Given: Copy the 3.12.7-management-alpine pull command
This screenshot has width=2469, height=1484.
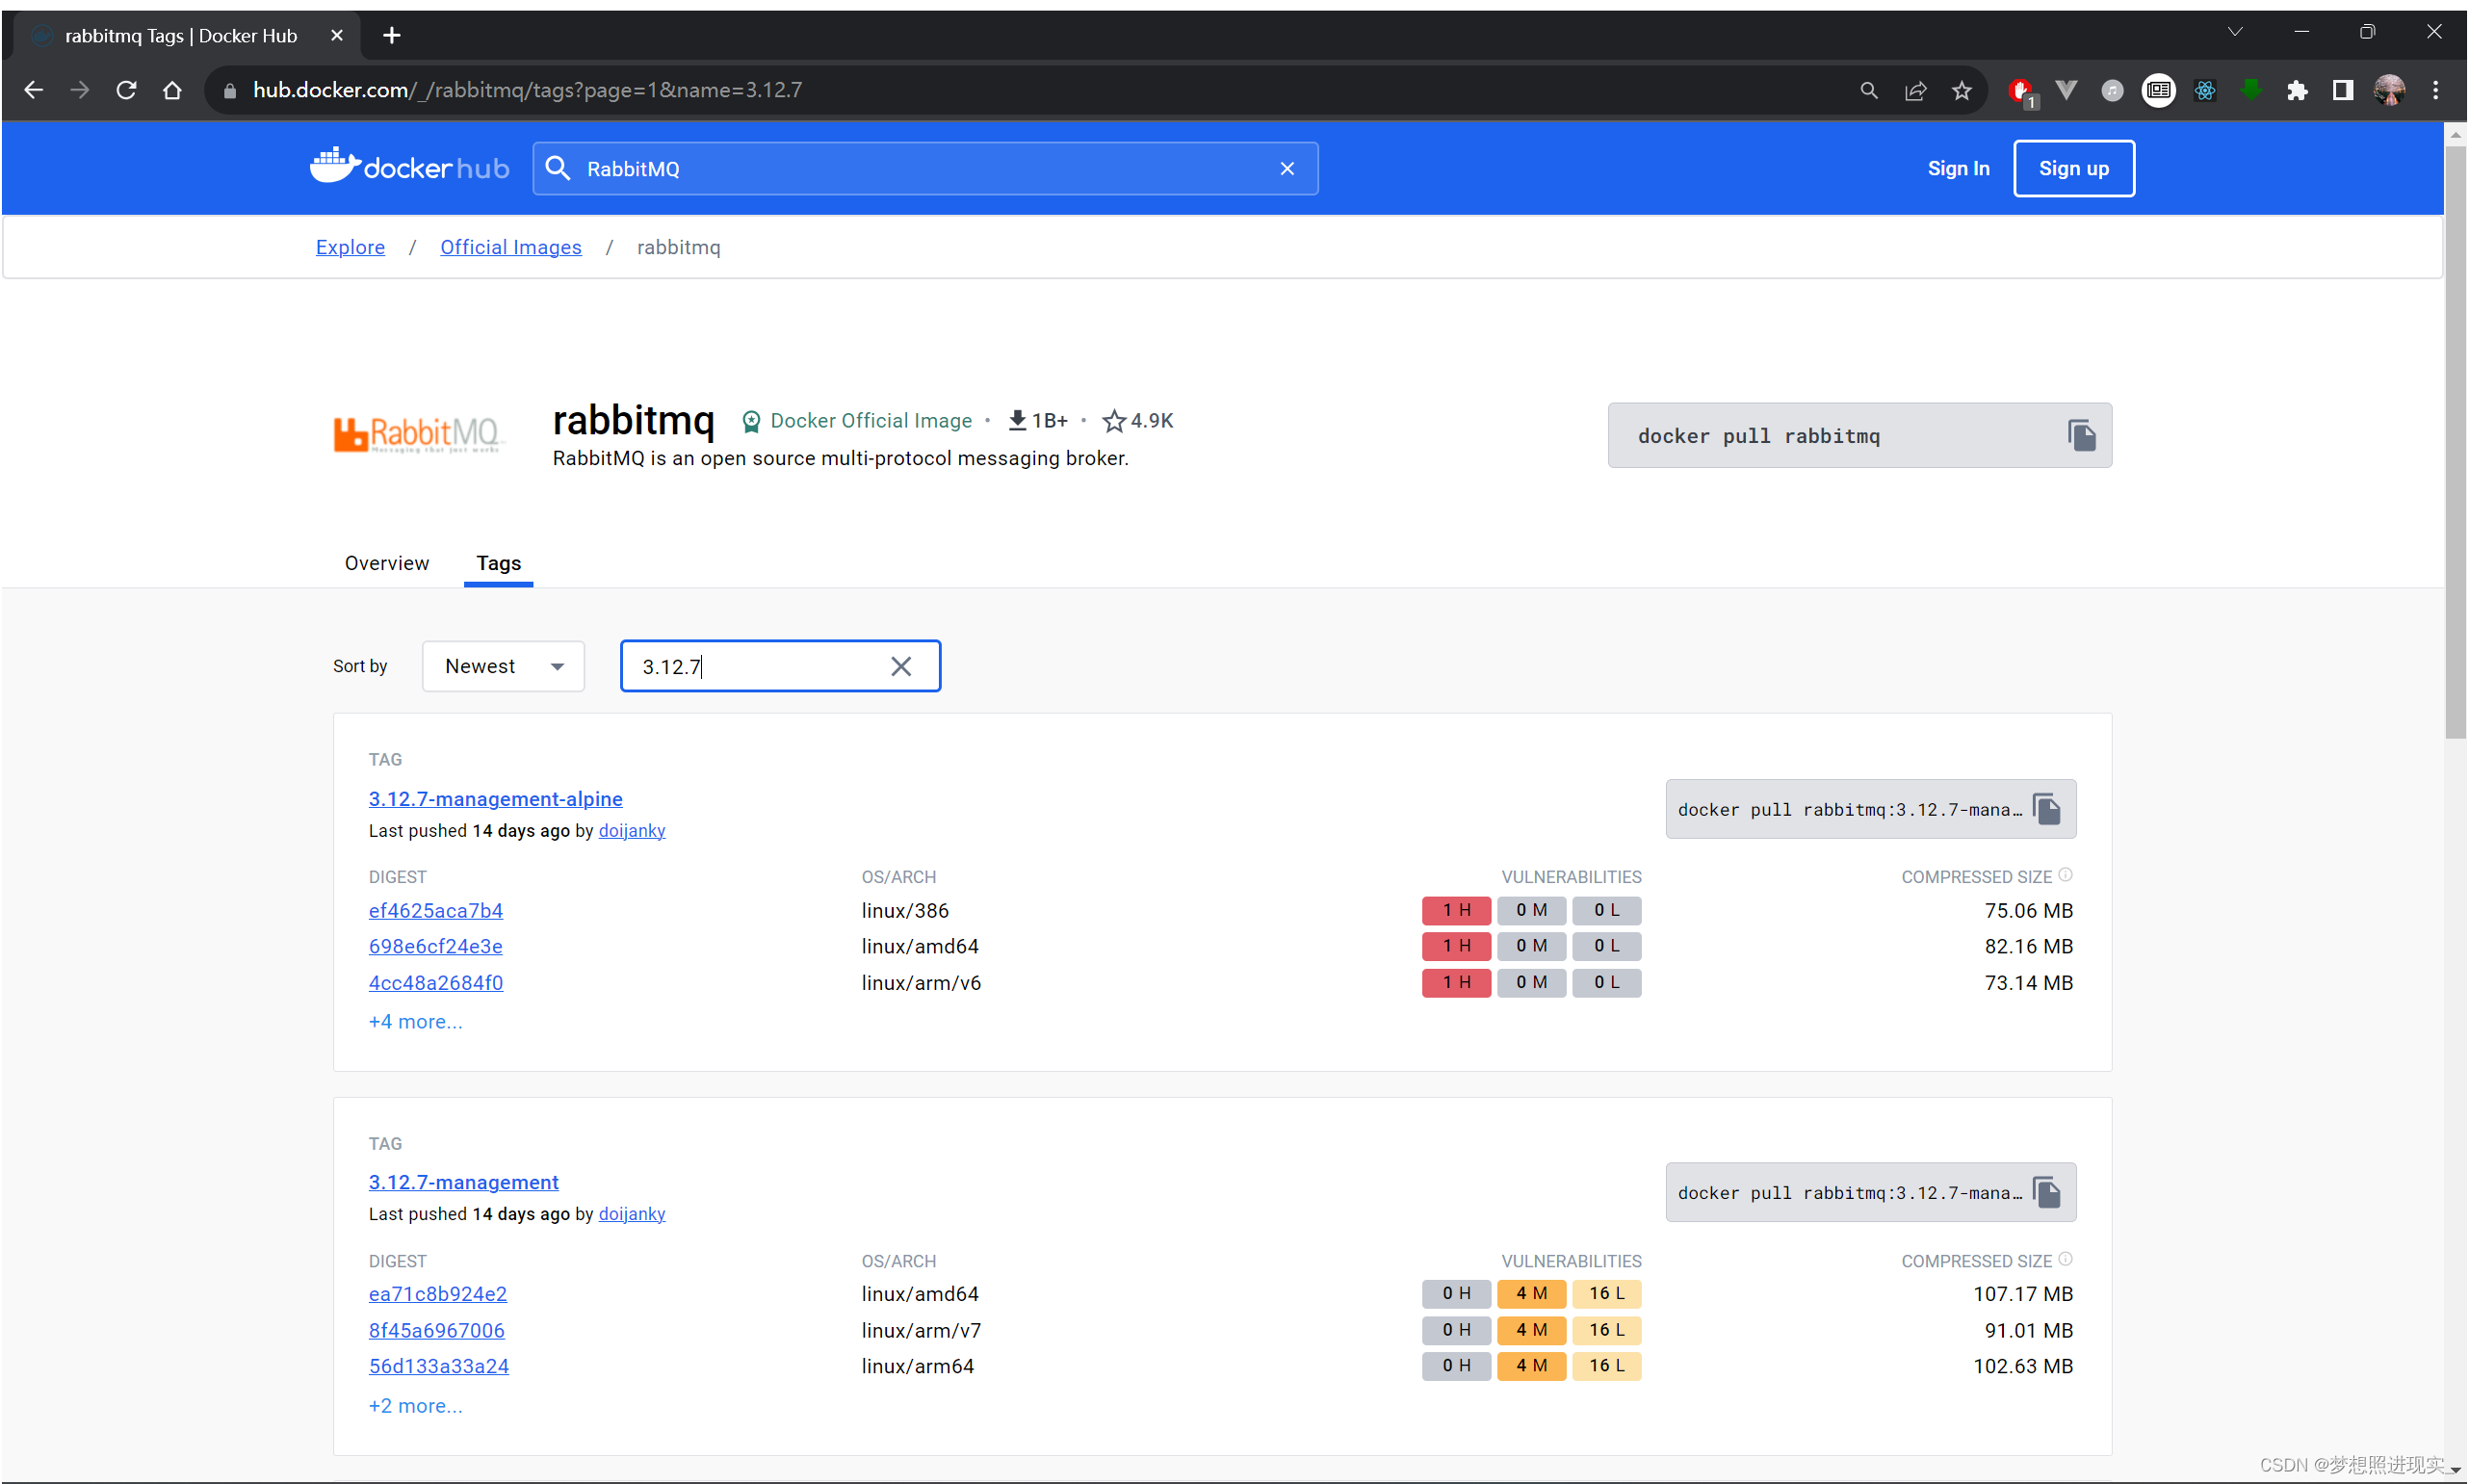Looking at the screenshot, I should [2046, 808].
